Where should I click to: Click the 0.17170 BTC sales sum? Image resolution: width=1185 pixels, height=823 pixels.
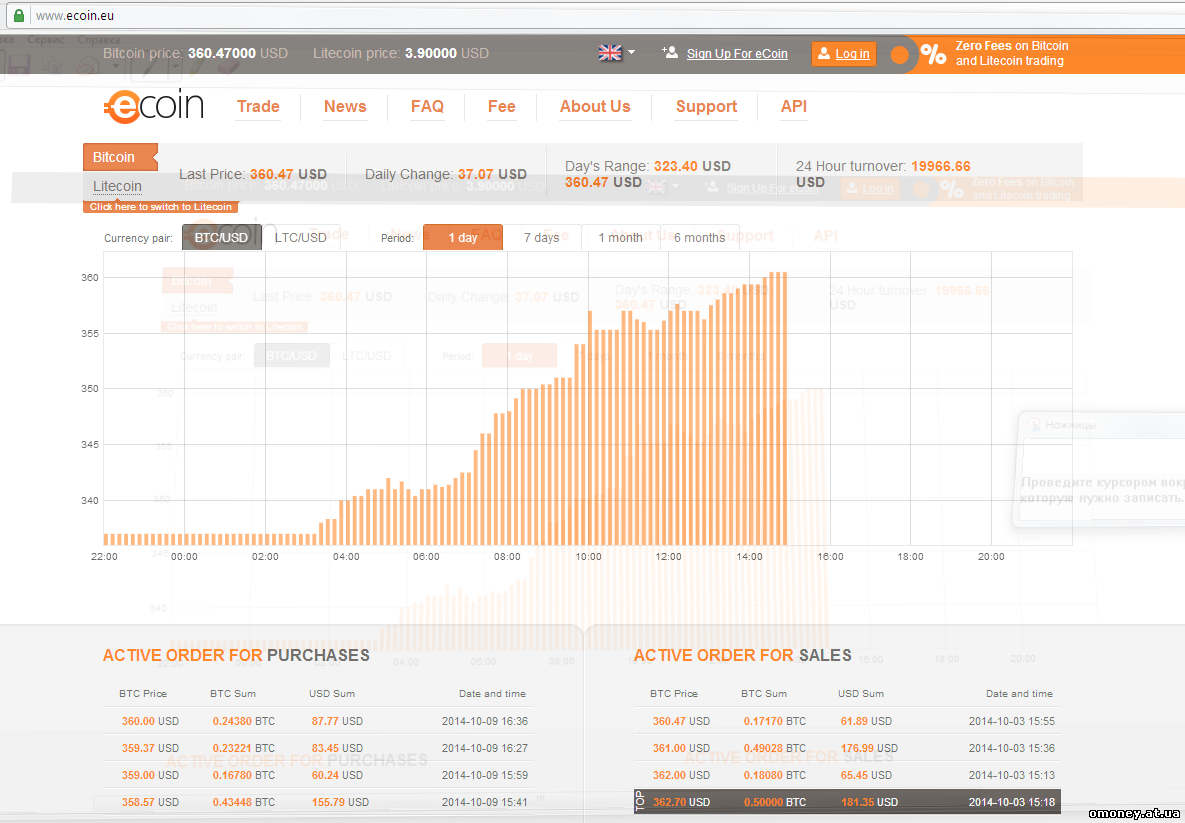tap(775, 721)
